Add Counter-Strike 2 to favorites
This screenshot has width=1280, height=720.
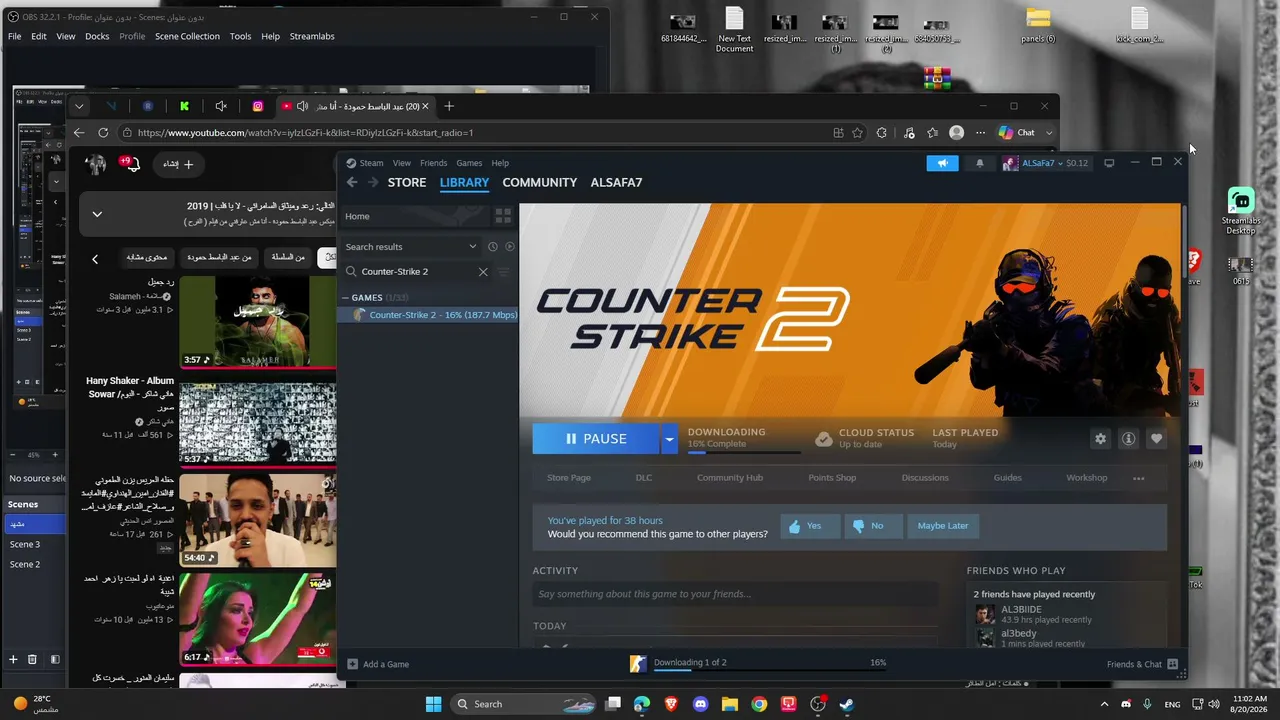coord(1156,438)
